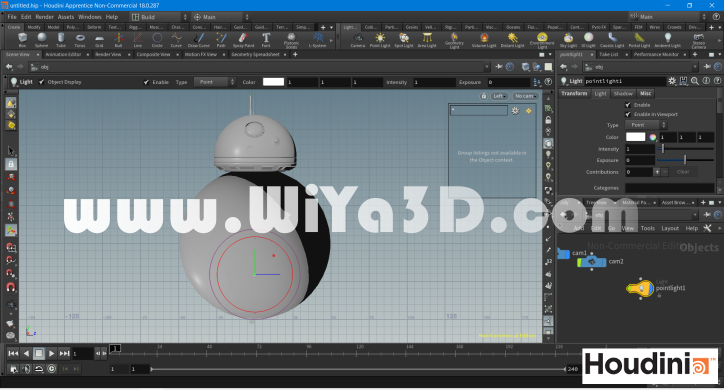Use the Draw Curve tool
This screenshot has width=724, height=390.
click(x=199, y=40)
